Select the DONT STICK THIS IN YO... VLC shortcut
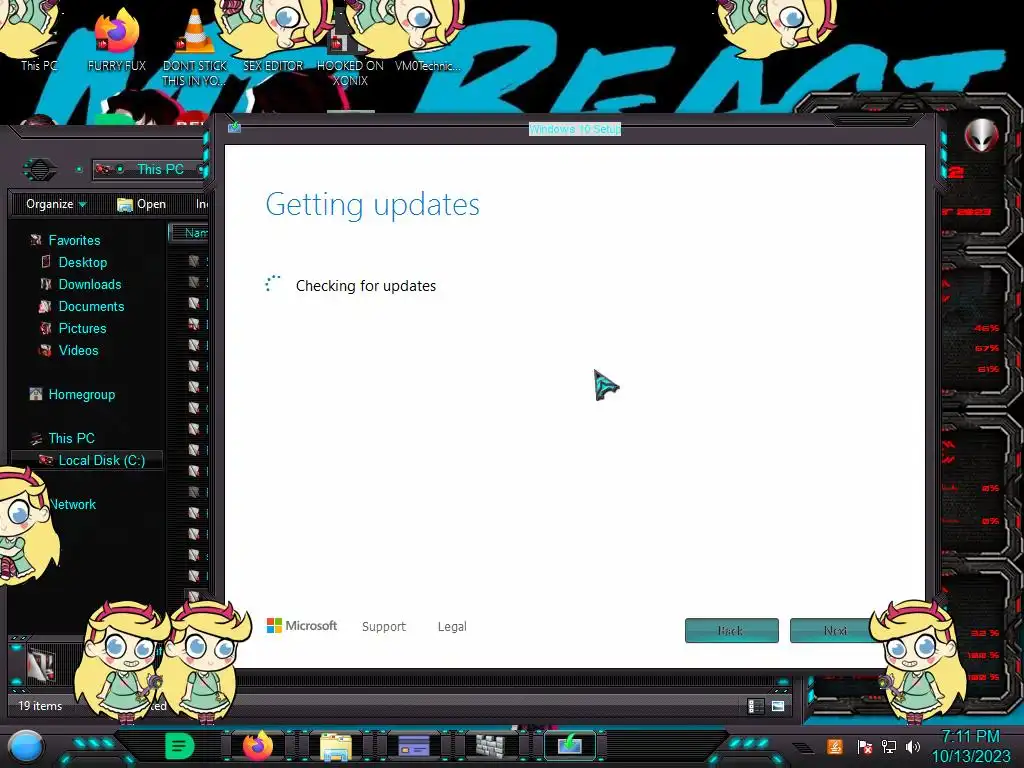Viewport: 1024px width, 768px height. coord(195,47)
